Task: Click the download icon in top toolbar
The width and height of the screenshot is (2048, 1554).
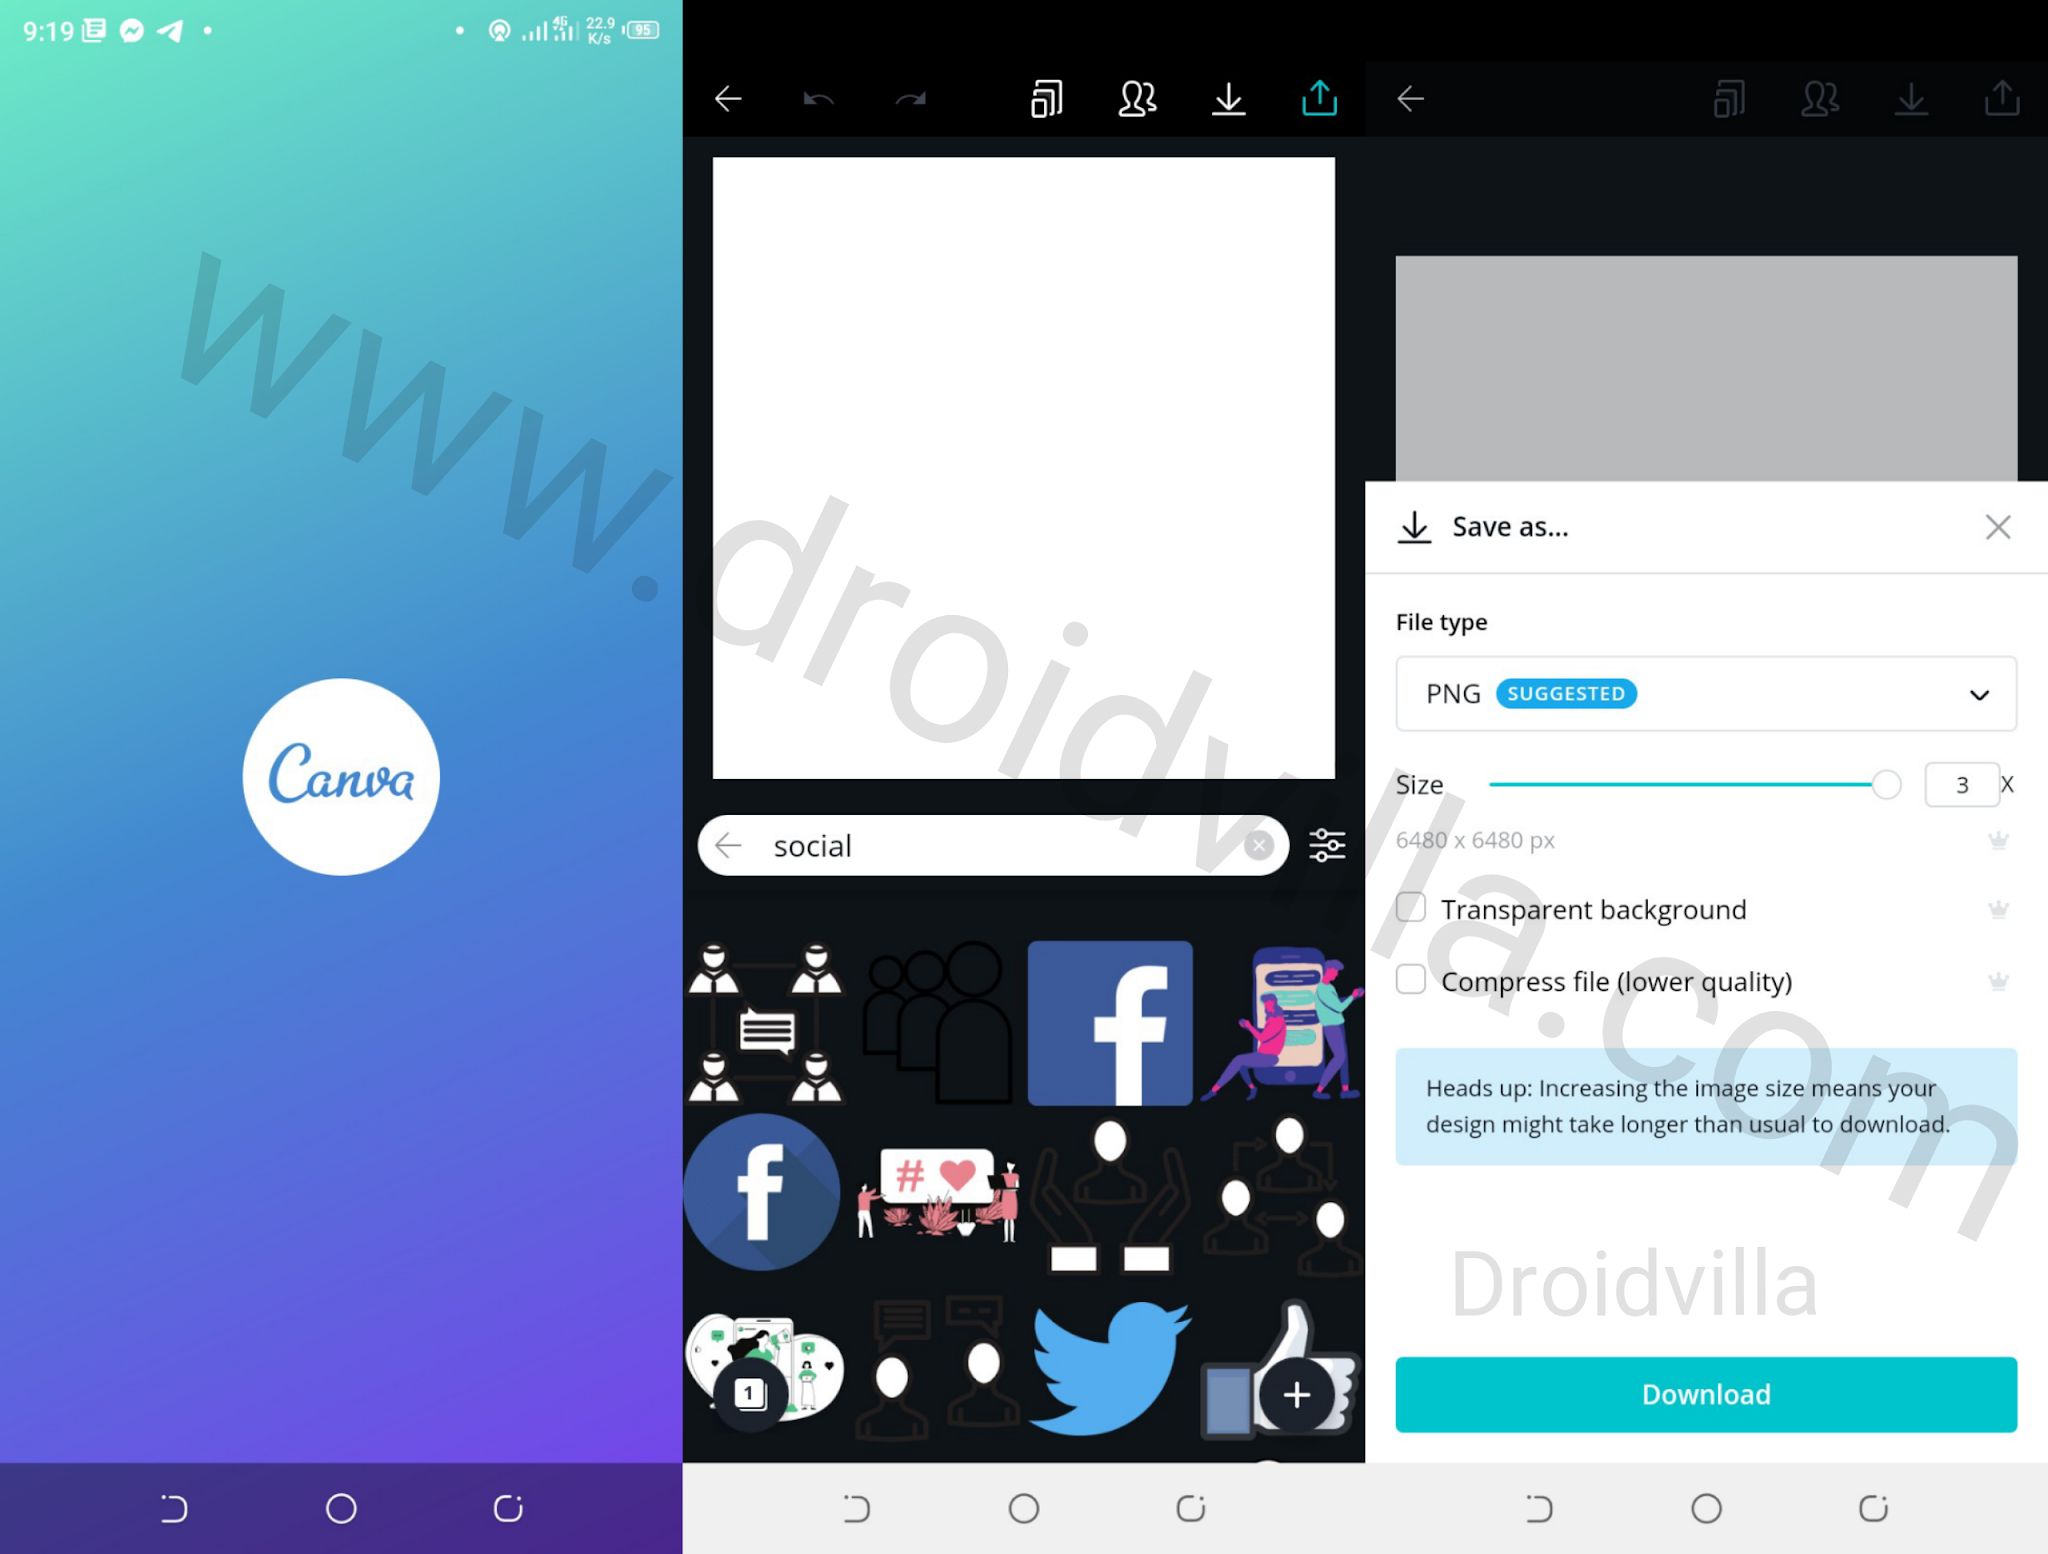Action: click(x=1229, y=96)
